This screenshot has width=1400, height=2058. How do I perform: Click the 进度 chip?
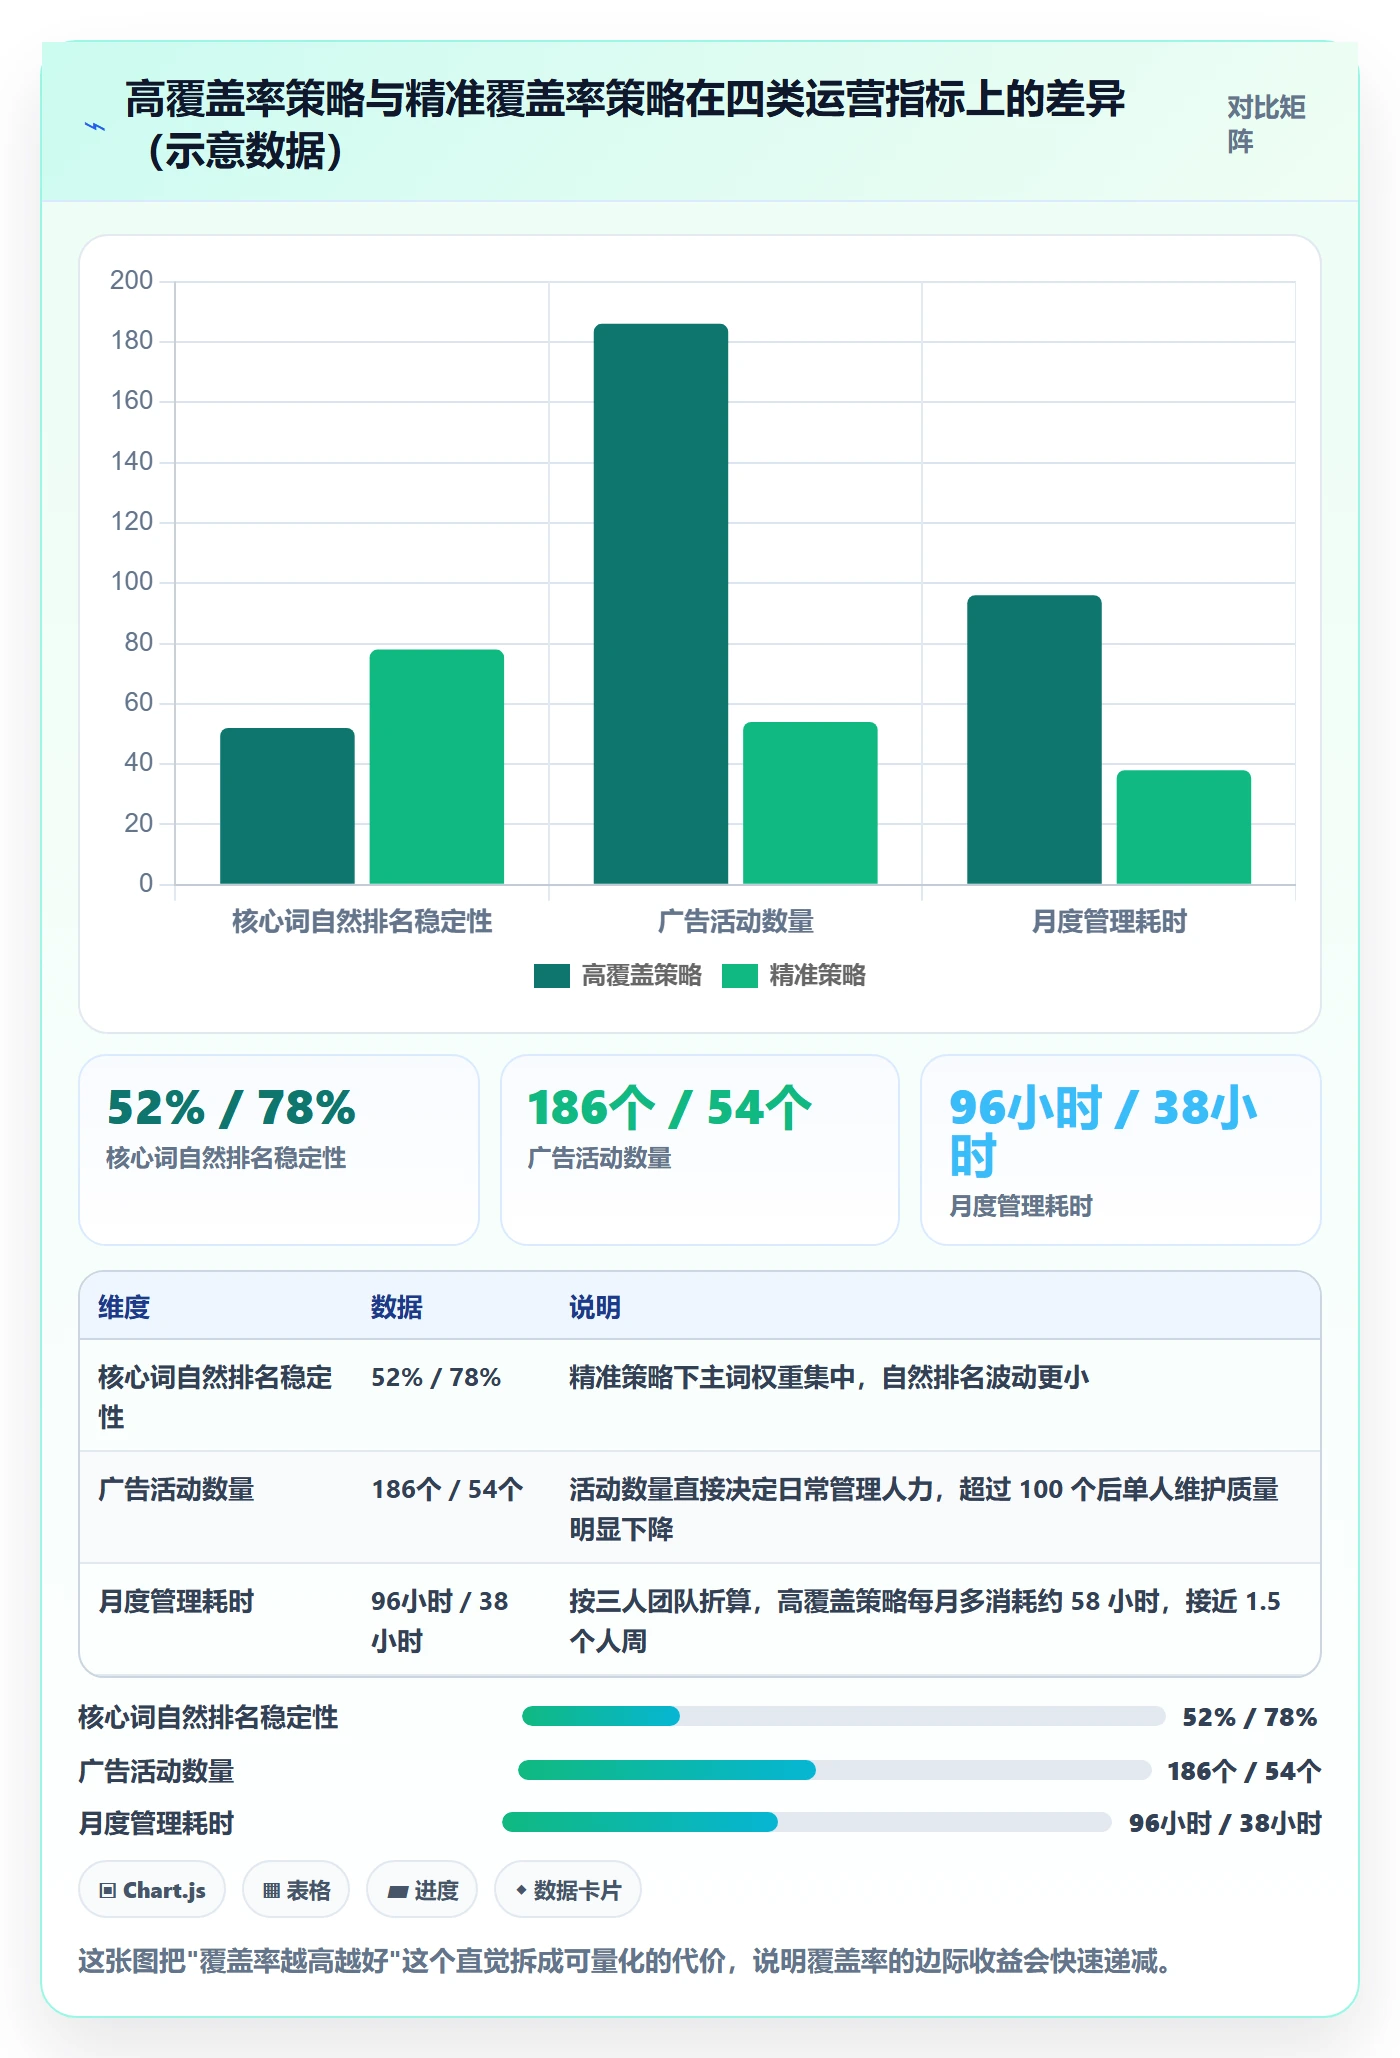click(422, 1890)
